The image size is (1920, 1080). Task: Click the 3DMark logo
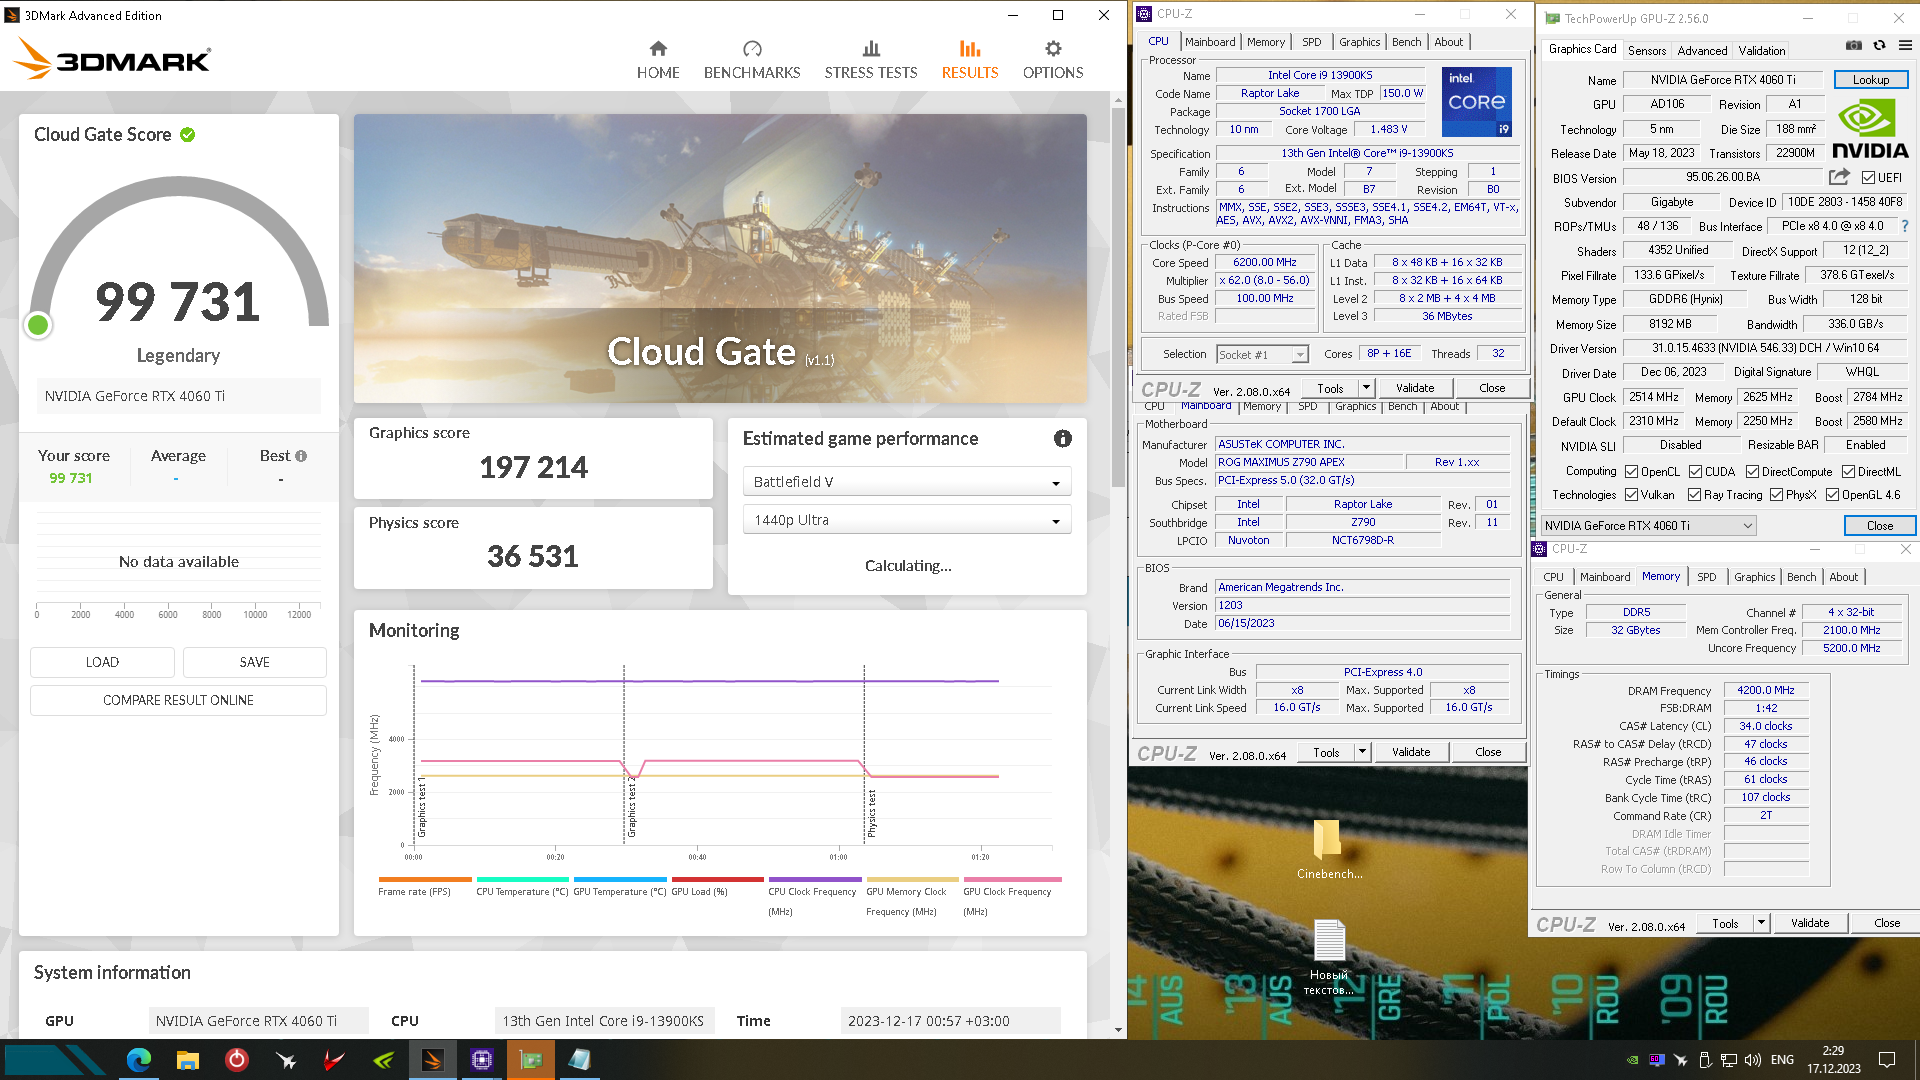(x=112, y=60)
